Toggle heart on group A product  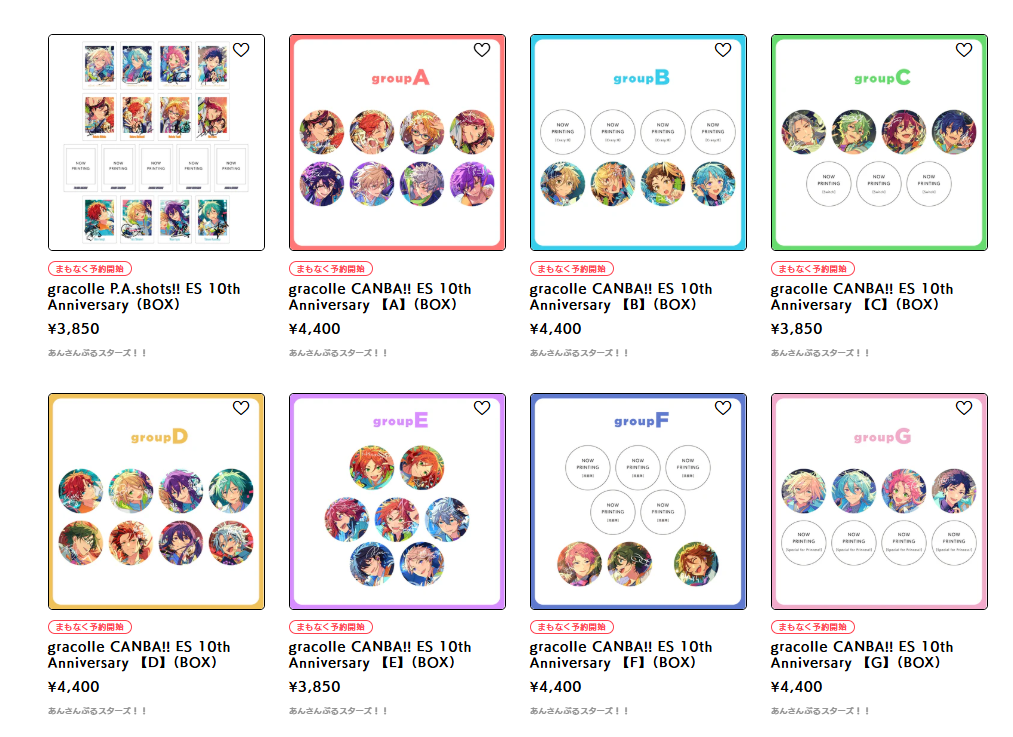[482, 50]
